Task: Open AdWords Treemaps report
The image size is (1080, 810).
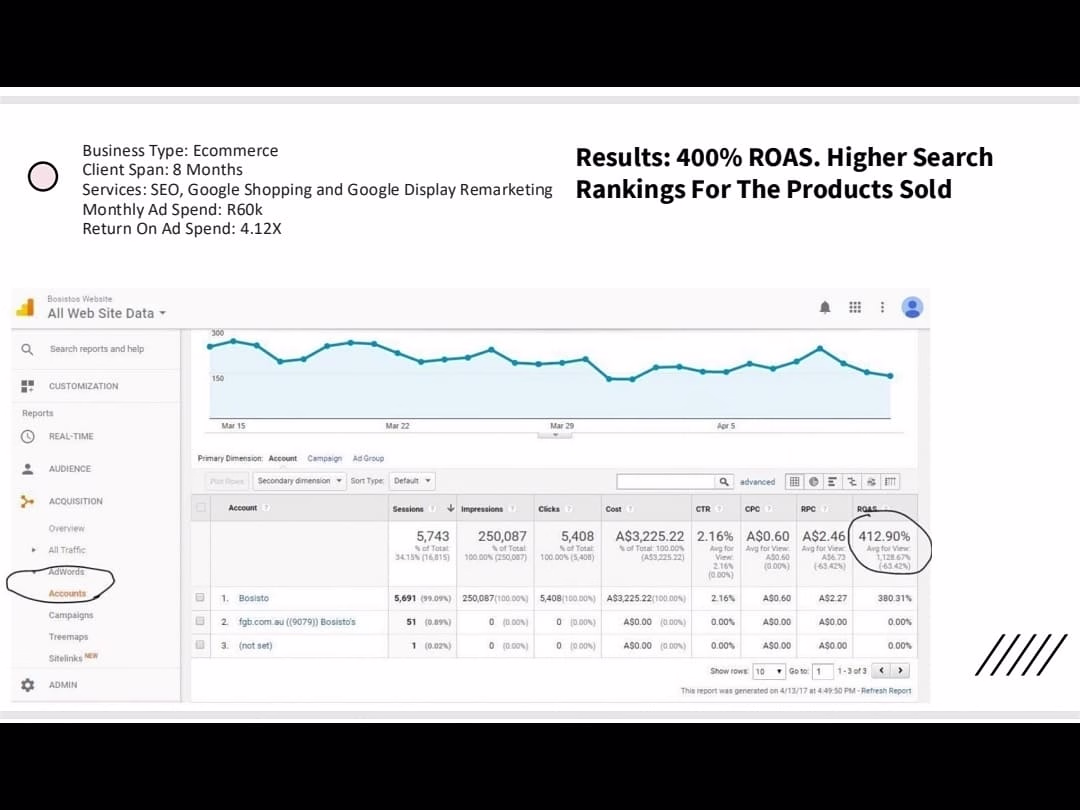Action: tap(68, 636)
